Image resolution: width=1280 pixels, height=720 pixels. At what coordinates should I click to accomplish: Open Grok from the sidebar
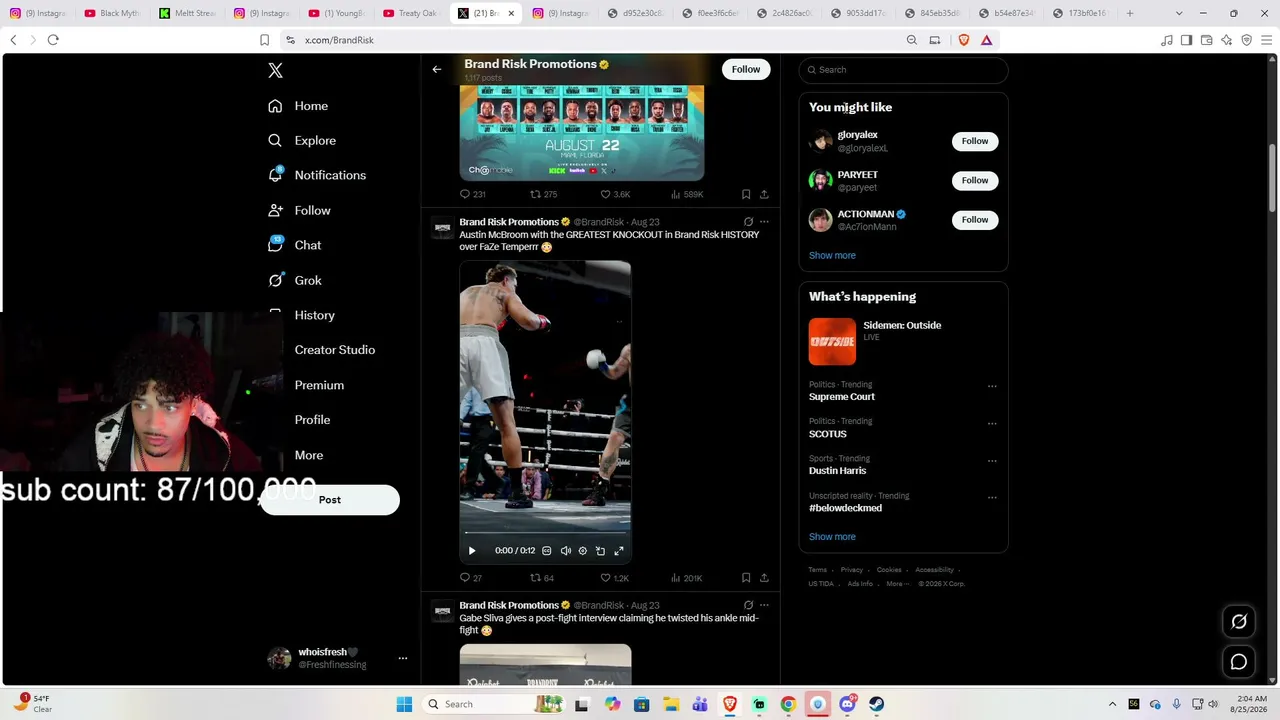click(295, 281)
